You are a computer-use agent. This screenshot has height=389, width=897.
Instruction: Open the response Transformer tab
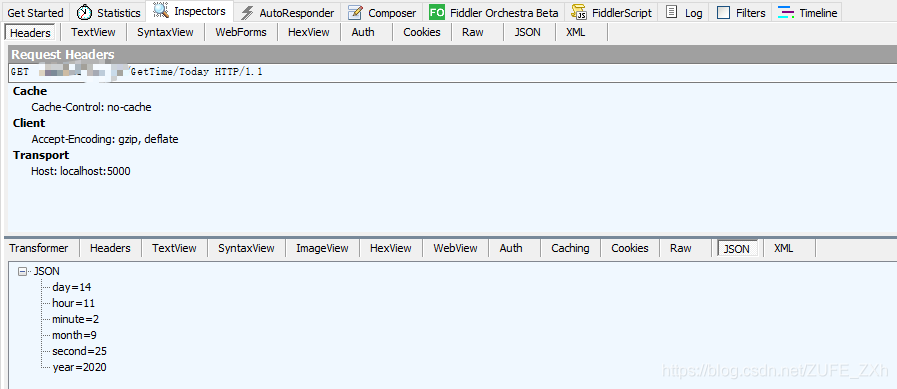(x=39, y=248)
